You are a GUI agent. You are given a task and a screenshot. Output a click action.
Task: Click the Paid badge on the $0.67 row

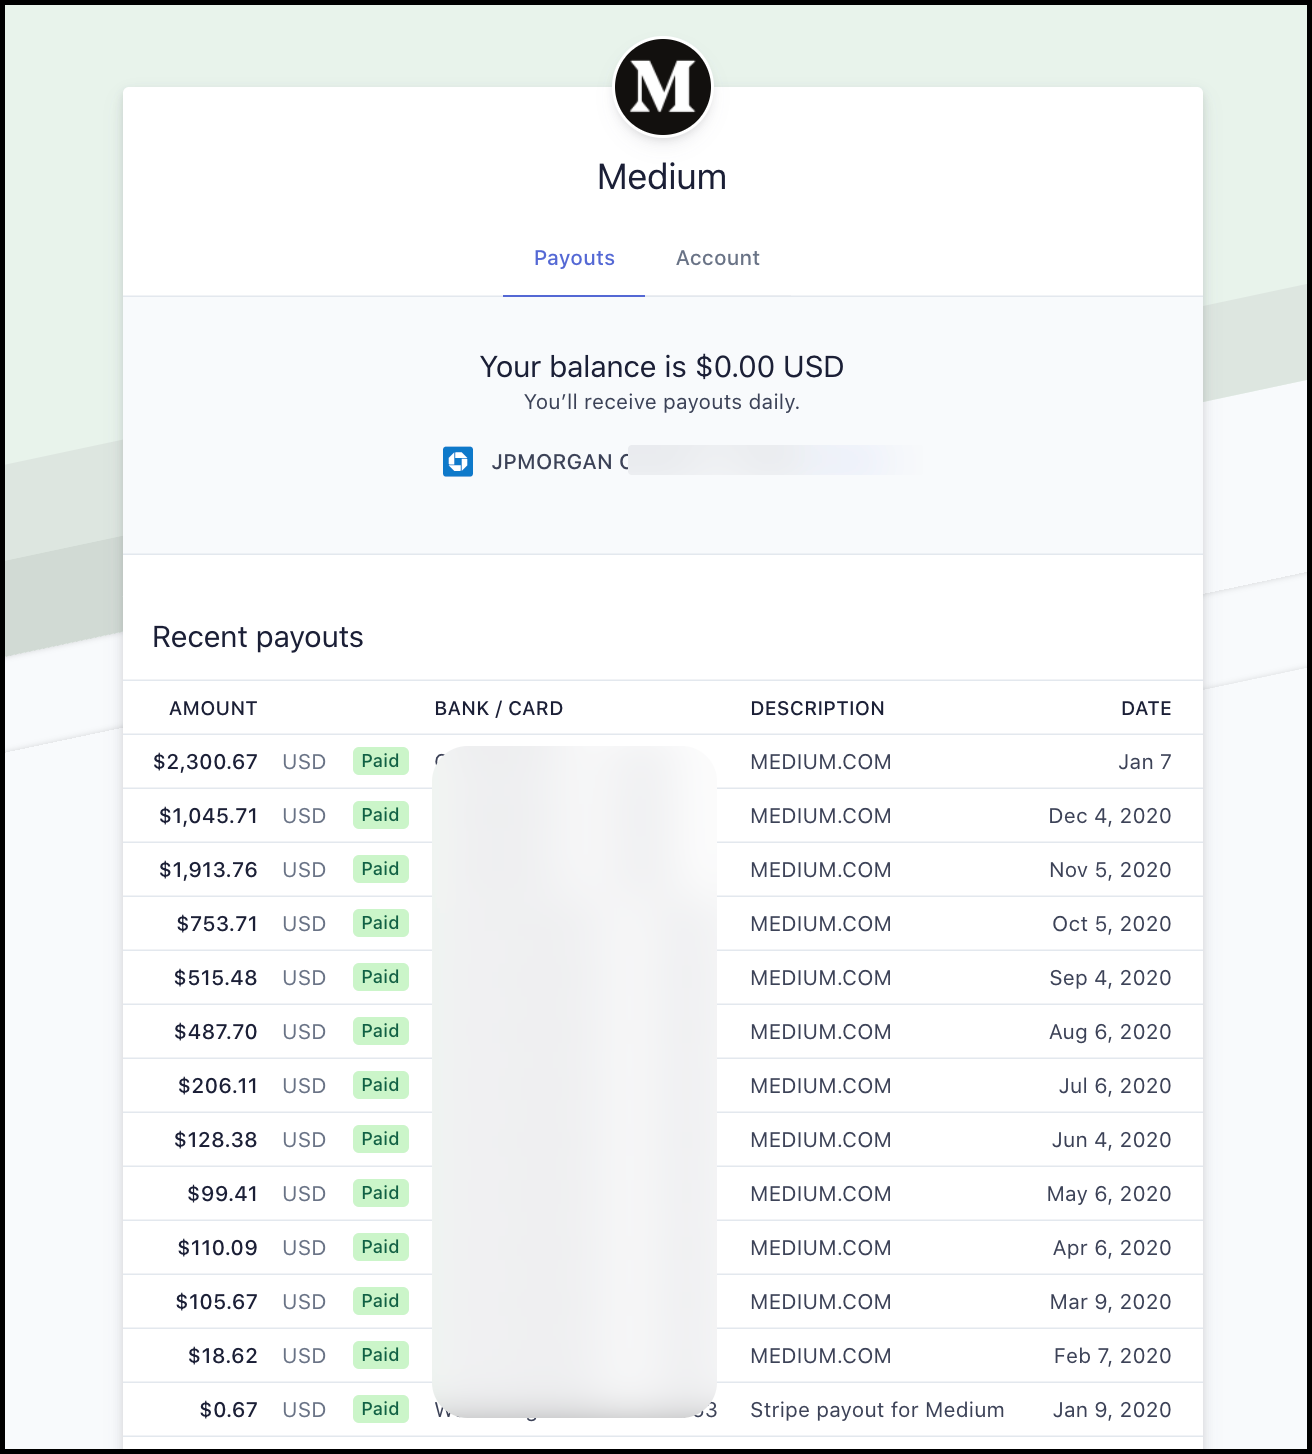(x=381, y=1409)
